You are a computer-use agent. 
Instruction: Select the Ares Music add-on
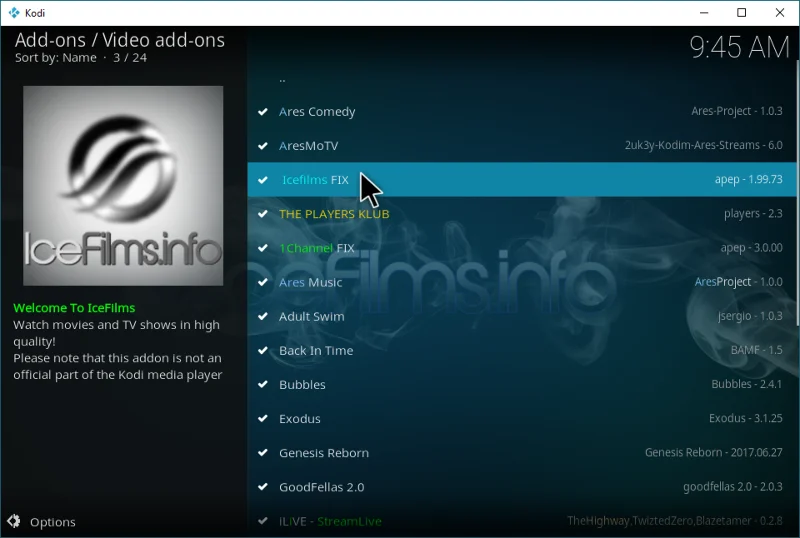pyautogui.click(x=522, y=282)
